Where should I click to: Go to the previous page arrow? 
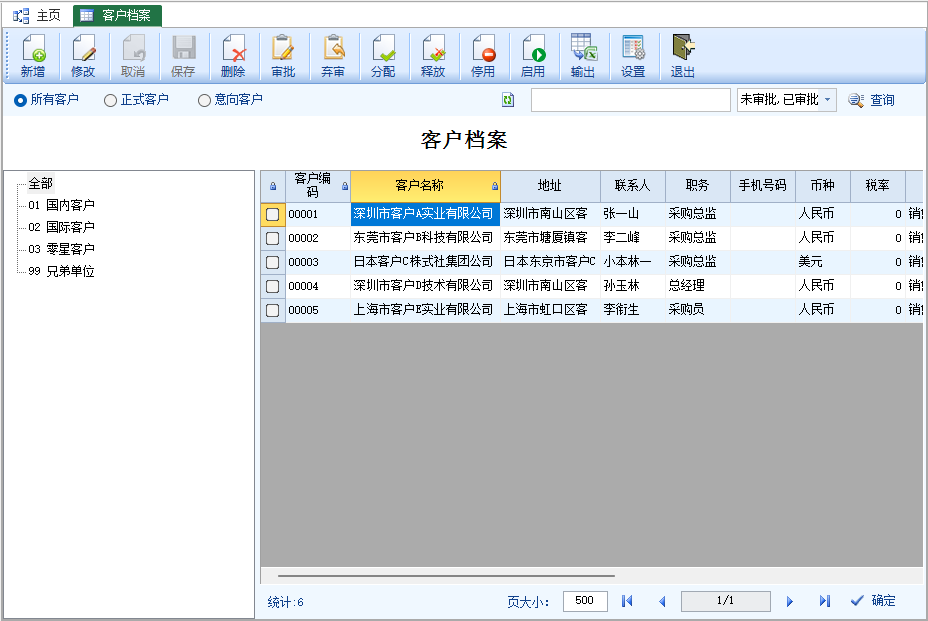(x=662, y=601)
